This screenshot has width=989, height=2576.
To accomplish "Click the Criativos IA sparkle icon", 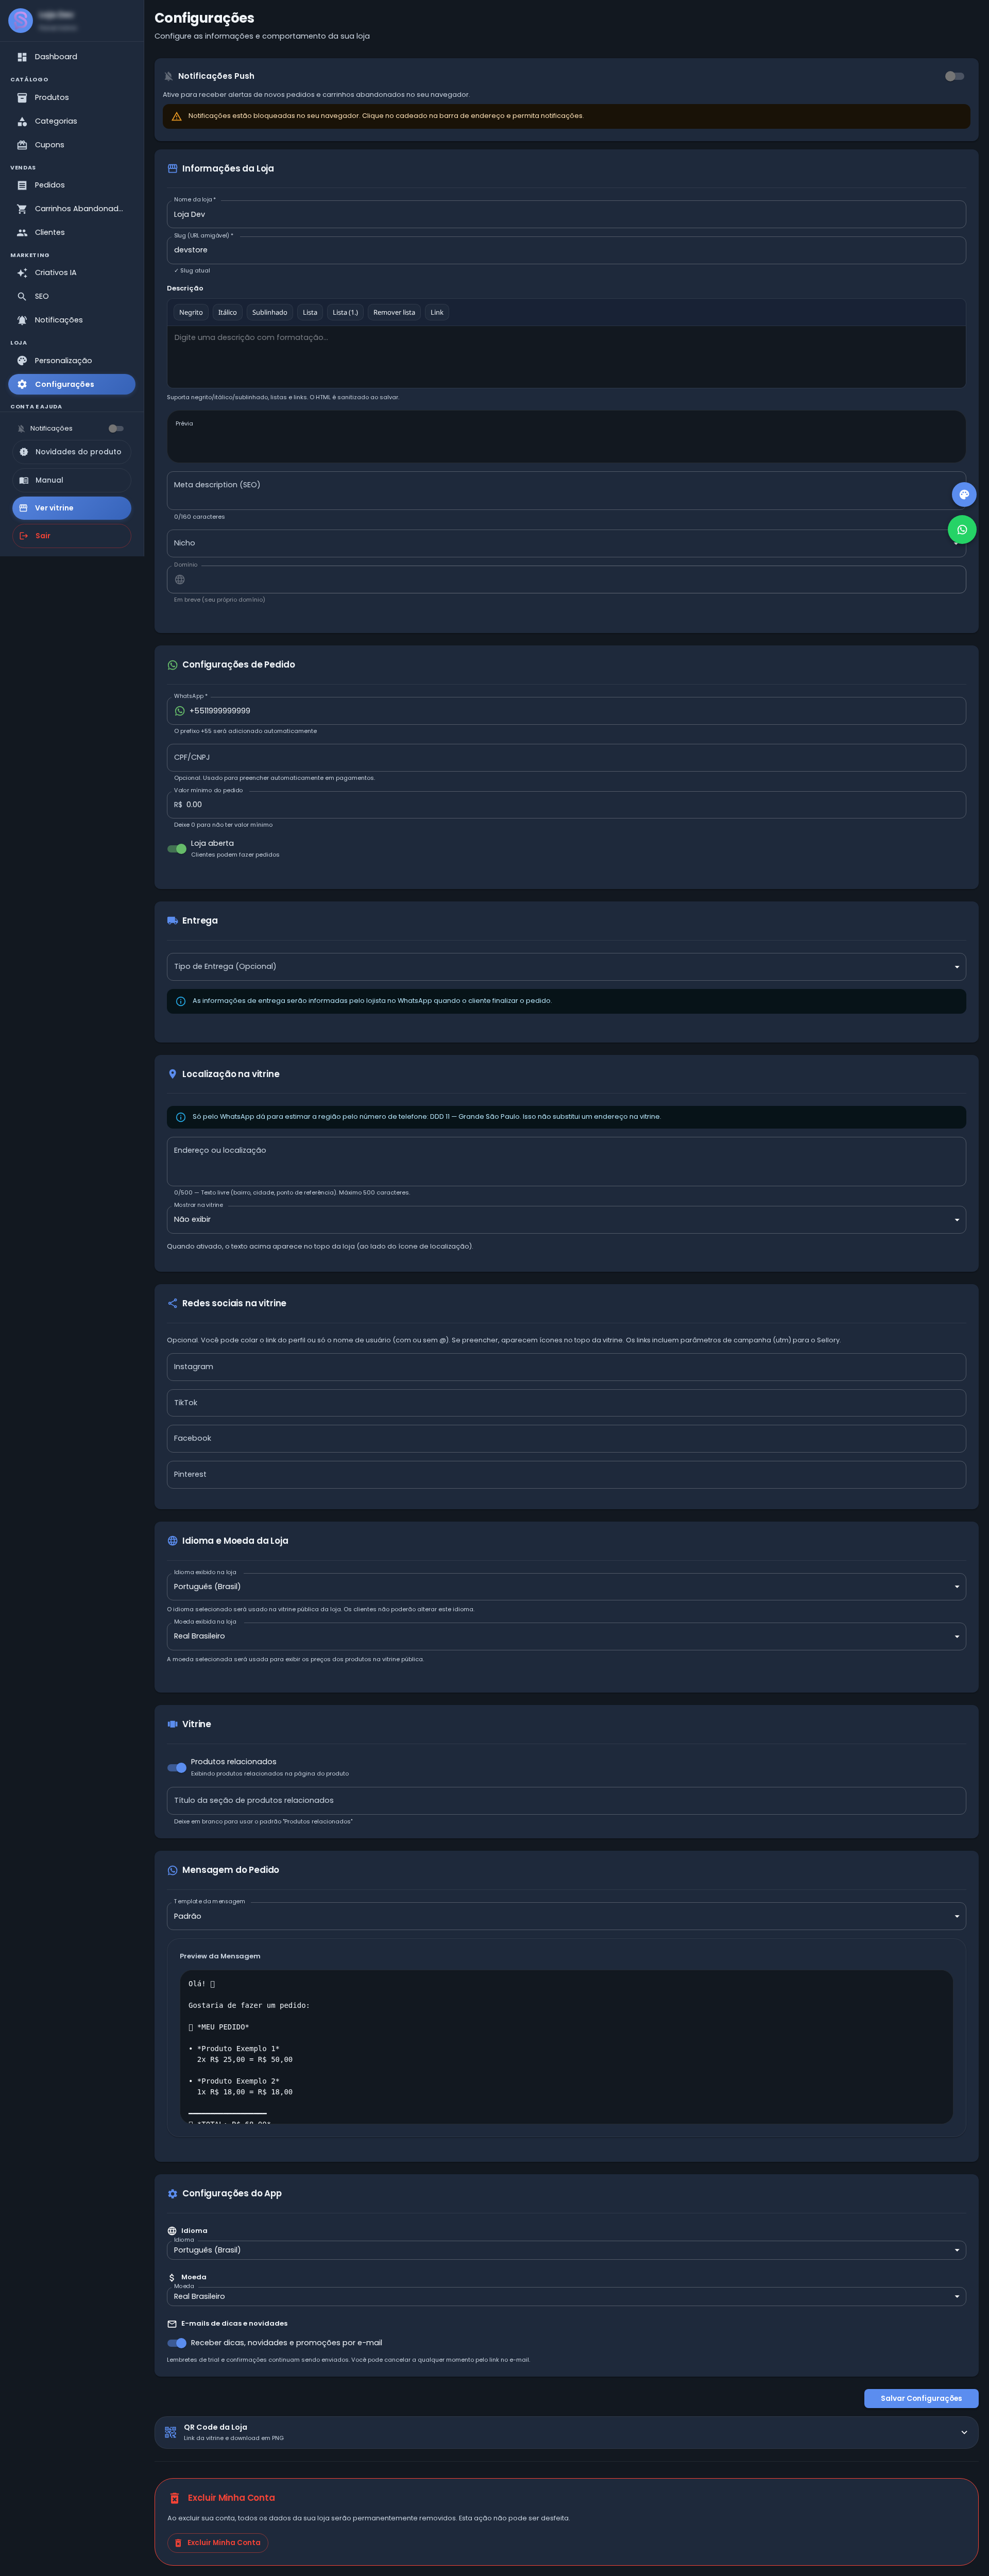I will [22, 273].
